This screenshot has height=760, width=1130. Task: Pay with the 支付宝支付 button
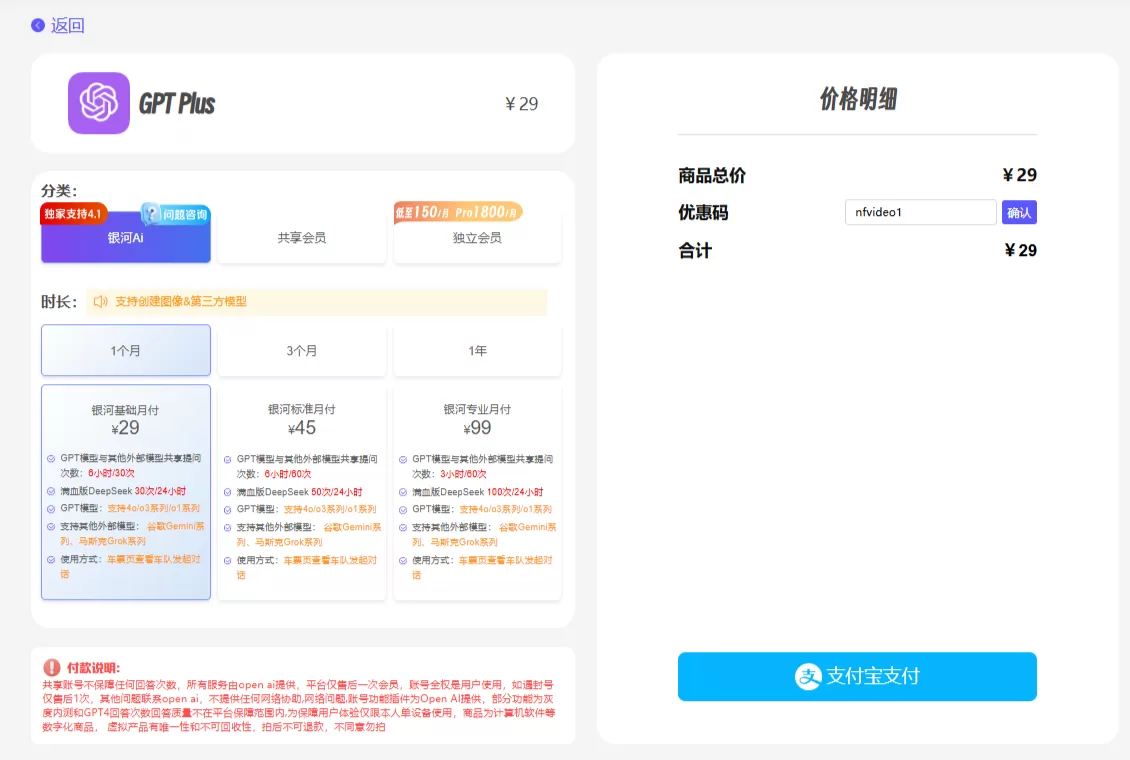(x=857, y=676)
